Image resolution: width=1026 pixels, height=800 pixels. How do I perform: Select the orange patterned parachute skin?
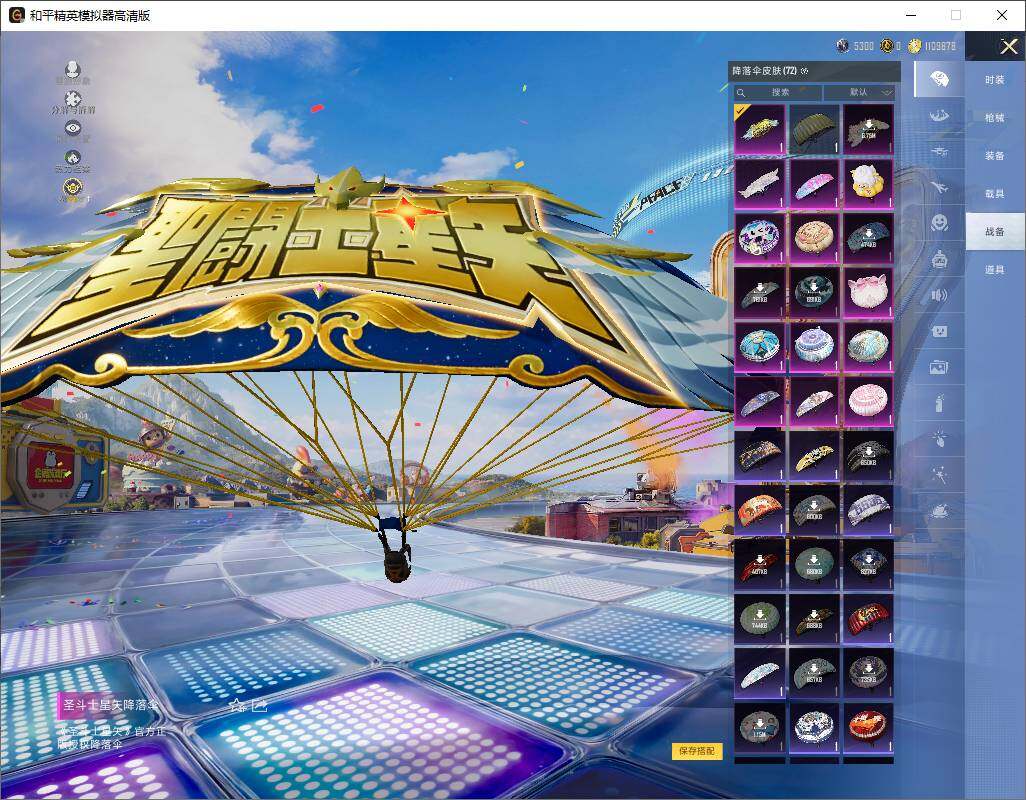[x=759, y=510]
